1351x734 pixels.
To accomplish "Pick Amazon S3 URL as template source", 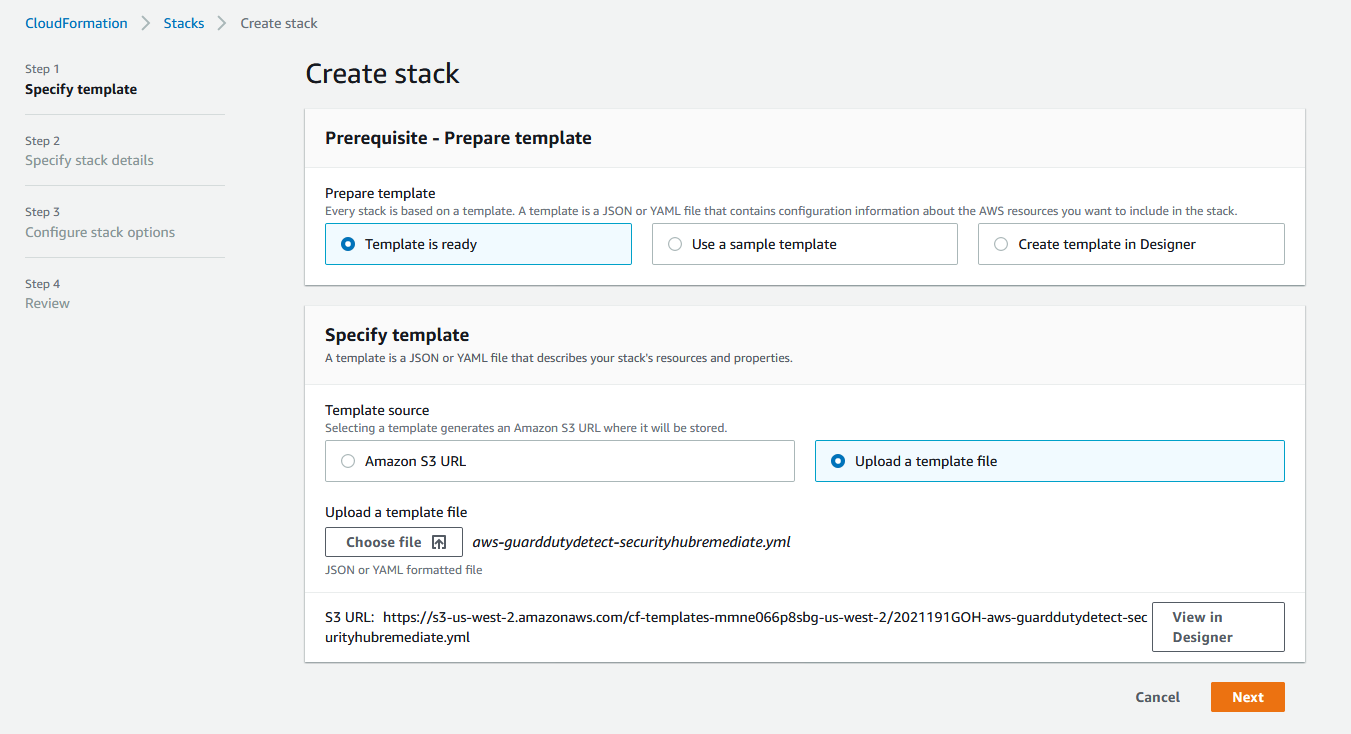I will [x=560, y=461].
